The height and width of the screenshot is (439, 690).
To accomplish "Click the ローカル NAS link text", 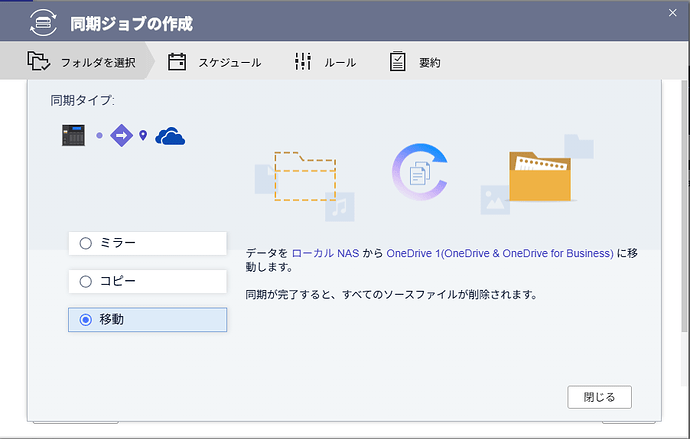I will click(x=325, y=254).
